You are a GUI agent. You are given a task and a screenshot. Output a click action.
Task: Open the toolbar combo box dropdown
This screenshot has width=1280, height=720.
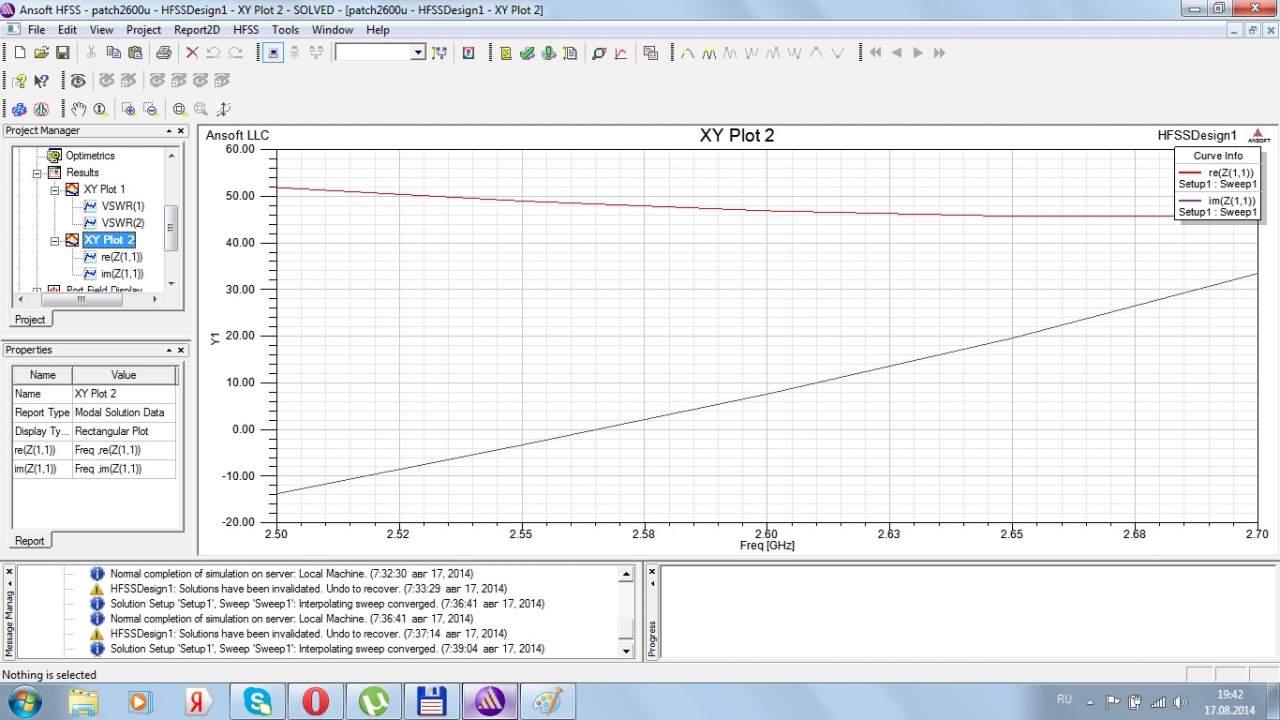tap(418, 53)
